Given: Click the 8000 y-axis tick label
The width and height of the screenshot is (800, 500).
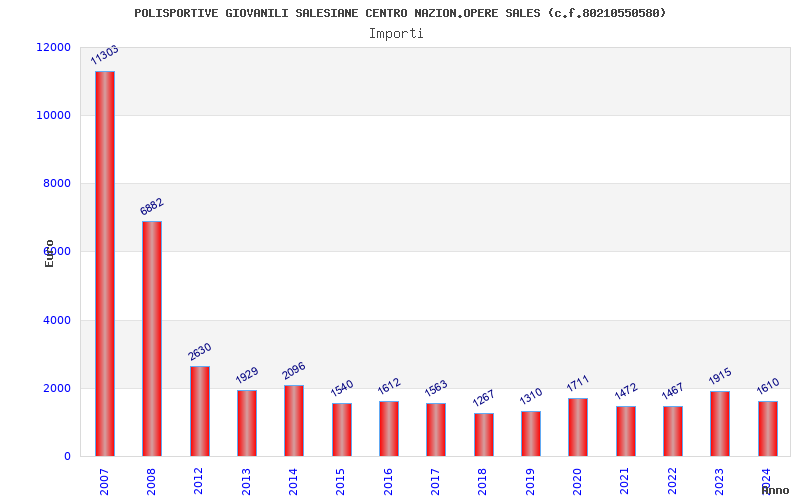Looking at the screenshot, I should 57,183.
